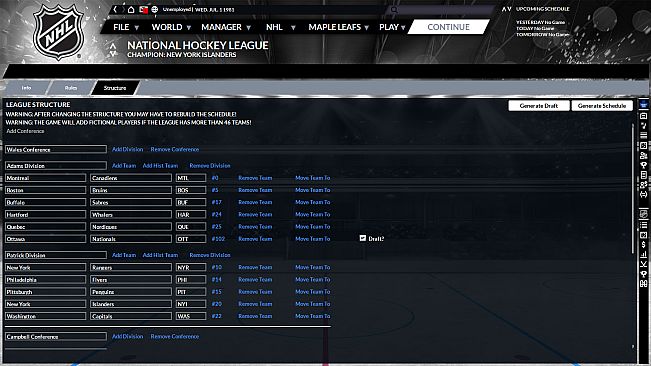Screen dimensions: 651x366
Task: Open the globe world icon
Action: tap(155, 9)
